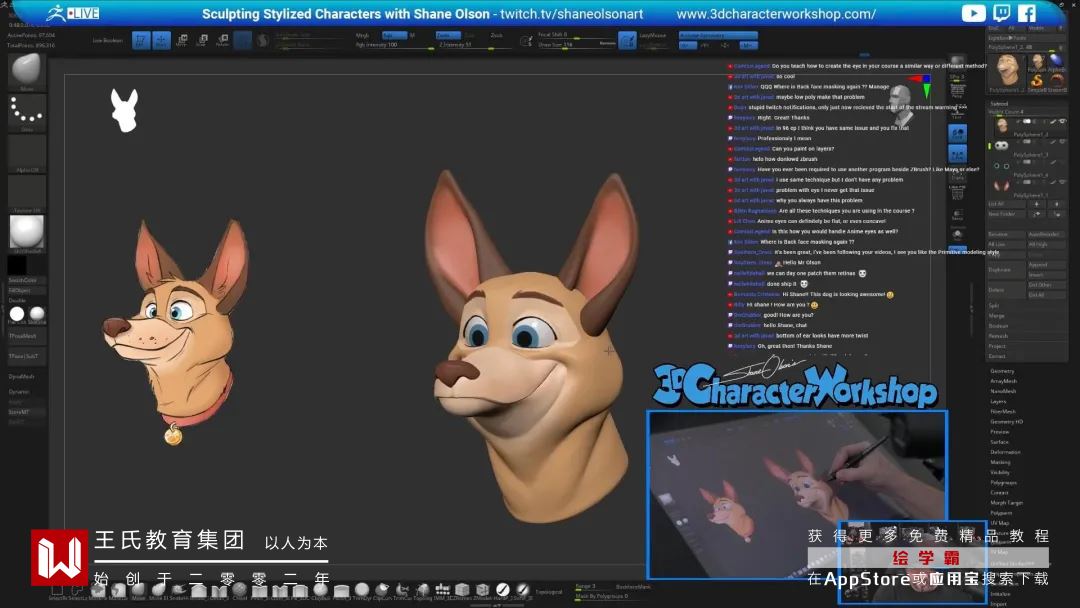The width and height of the screenshot is (1080, 608).
Task: Click the Del Other button
Action: click(x=1046, y=285)
